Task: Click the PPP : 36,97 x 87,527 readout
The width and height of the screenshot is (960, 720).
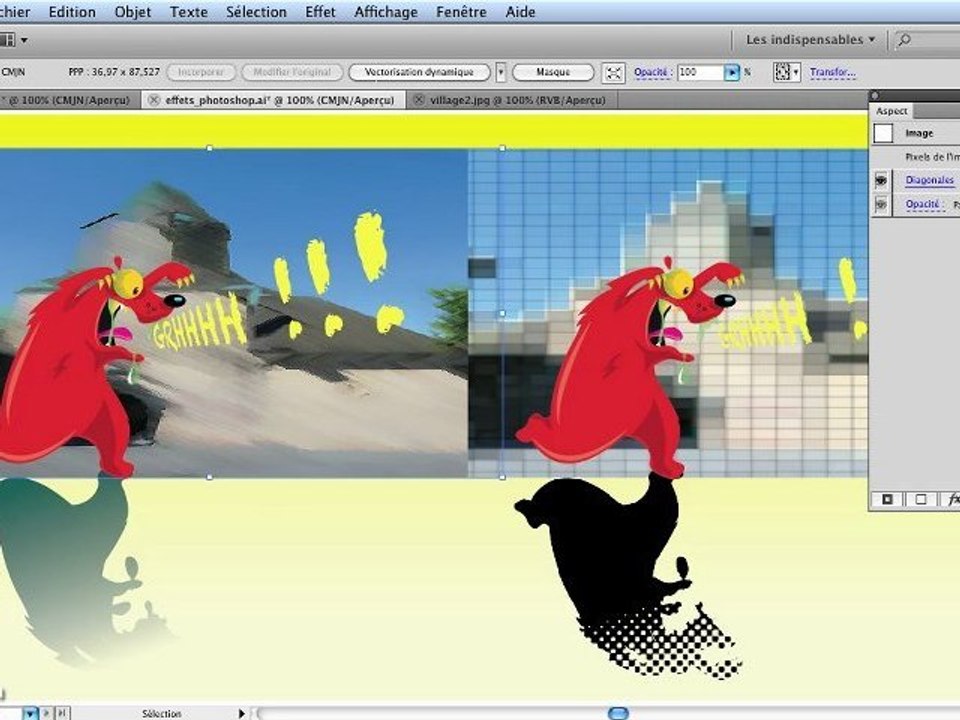Action: pyautogui.click(x=114, y=72)
